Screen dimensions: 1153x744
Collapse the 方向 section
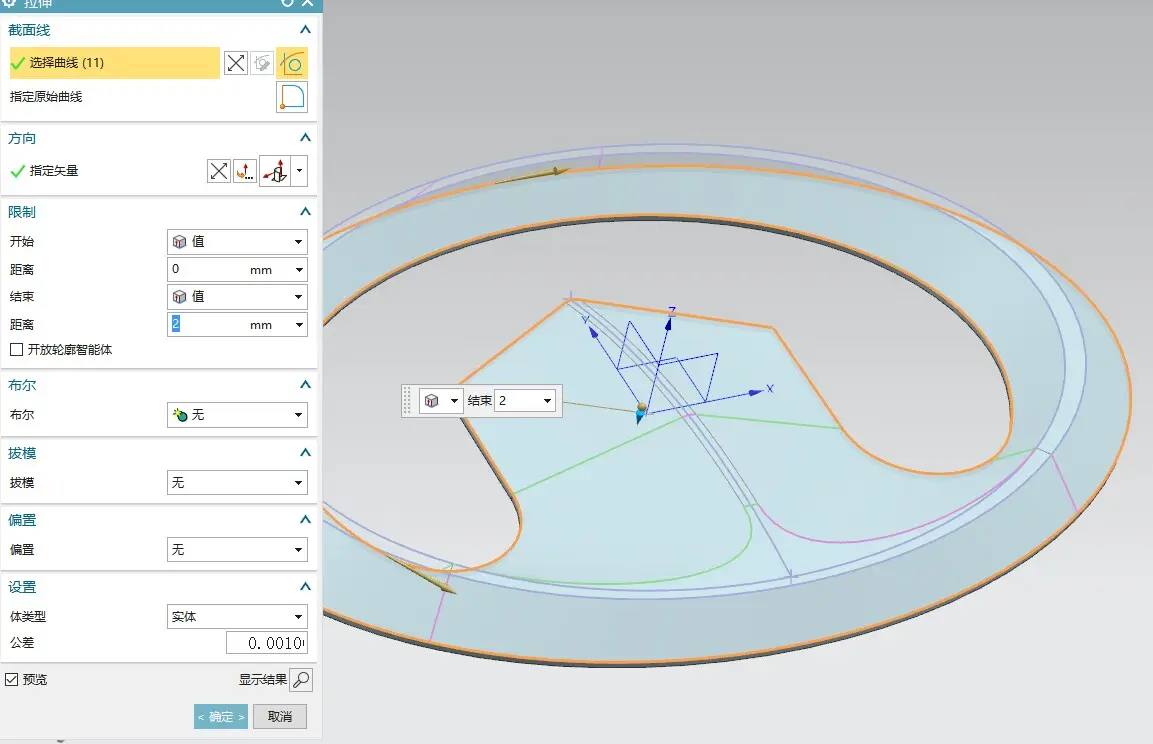[305, 138]
